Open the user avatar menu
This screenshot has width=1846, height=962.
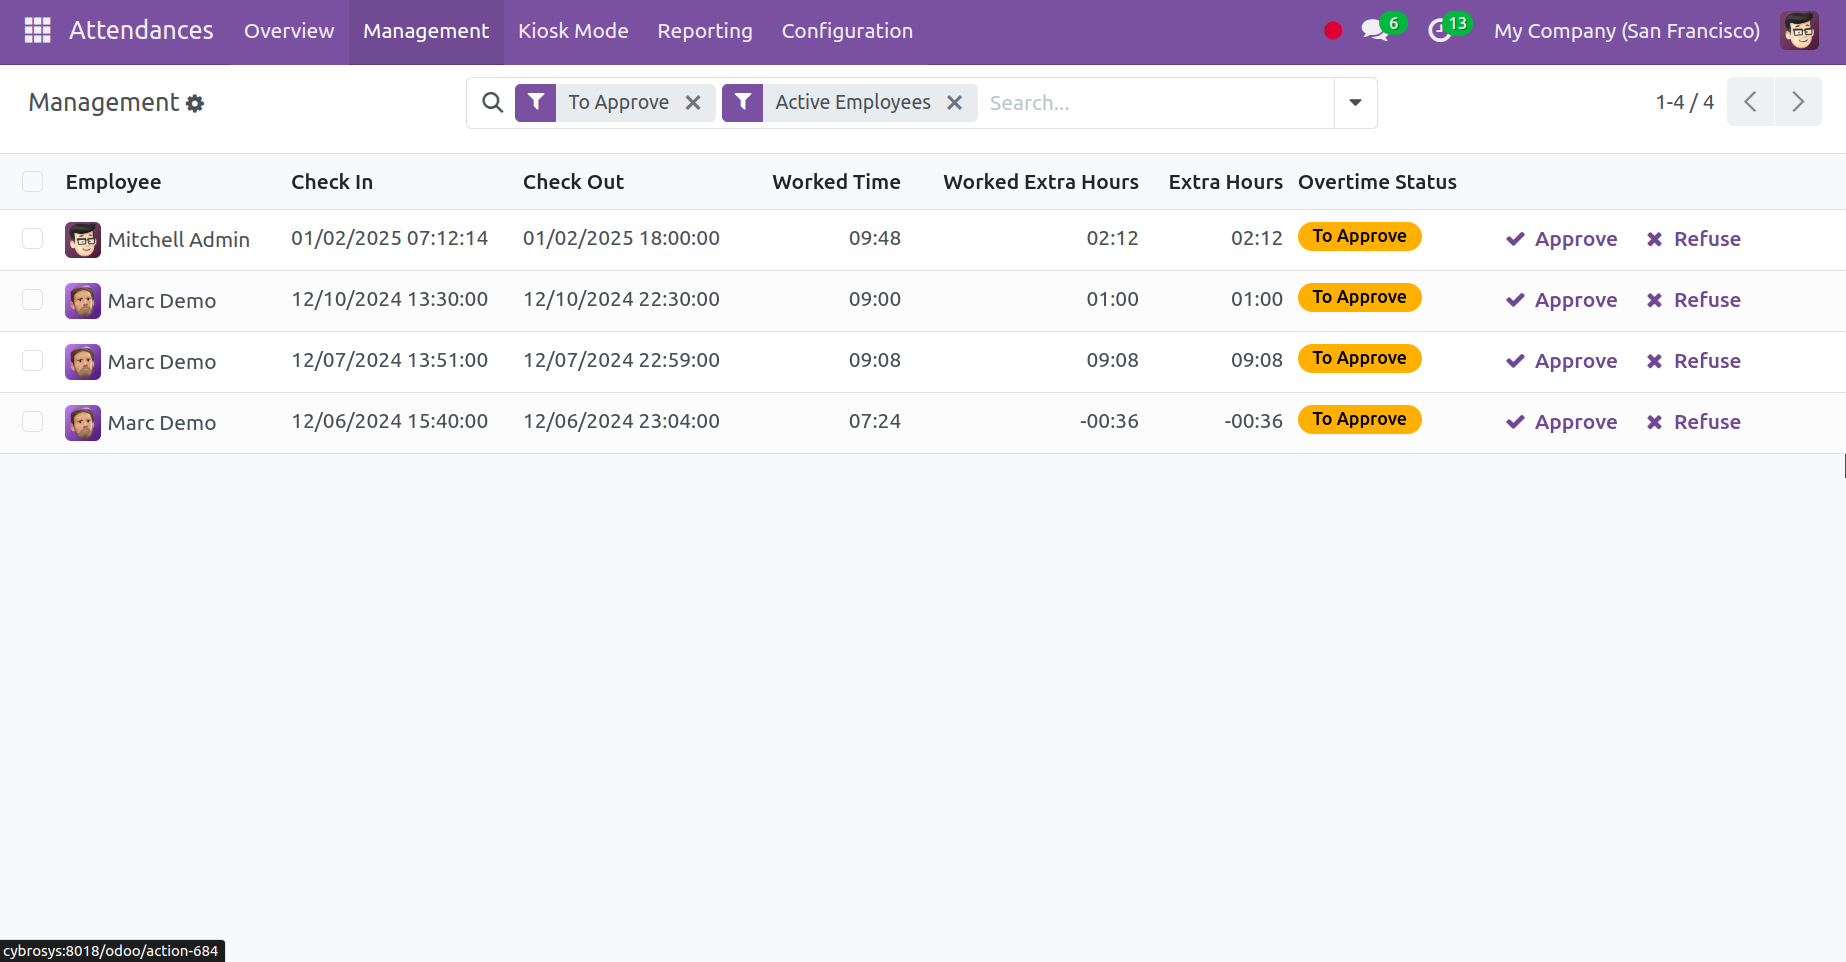pyautogui.click(x=1799, y=31)
